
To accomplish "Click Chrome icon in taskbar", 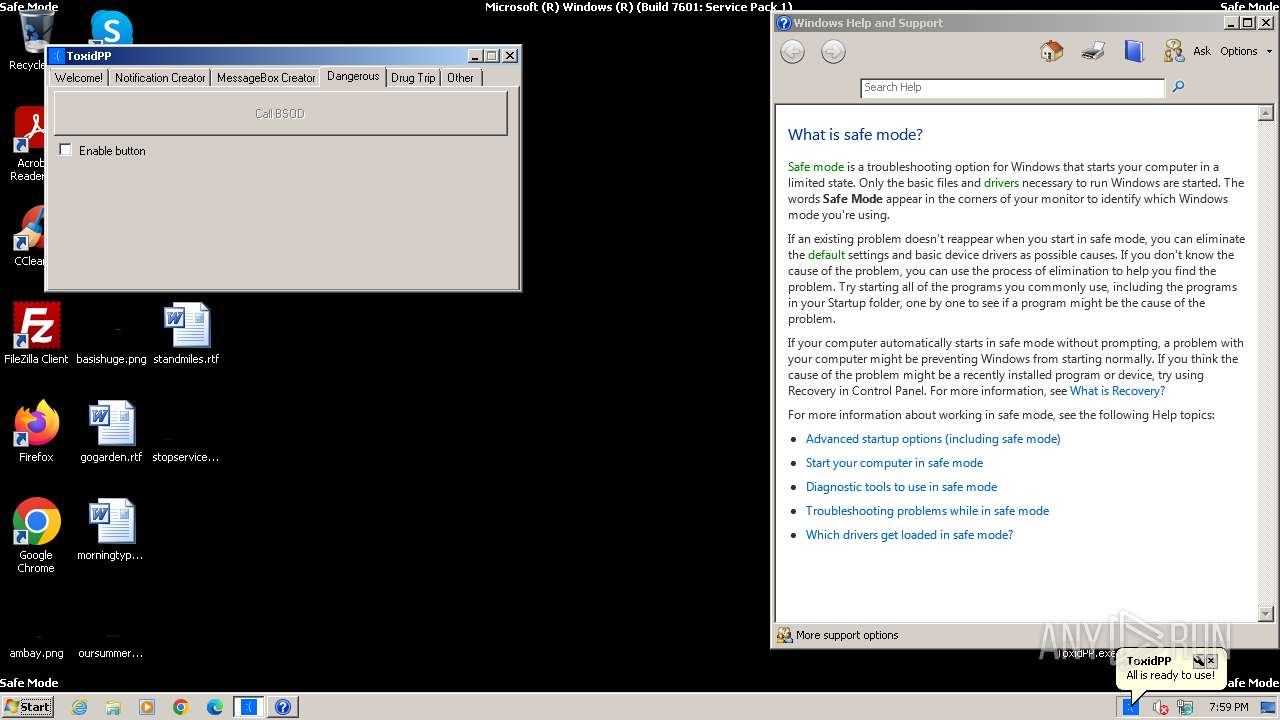I will (x=181, y=707).
